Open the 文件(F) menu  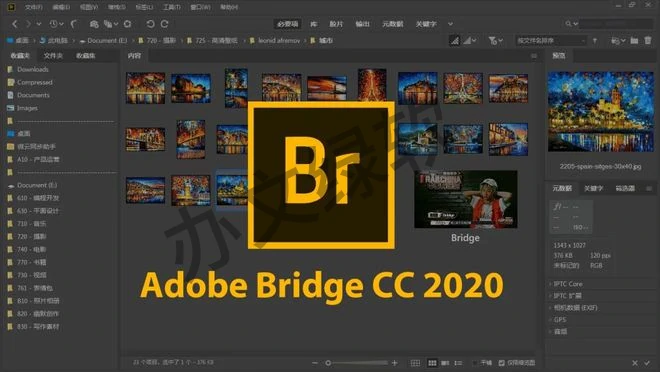click(x=34, y=7)
